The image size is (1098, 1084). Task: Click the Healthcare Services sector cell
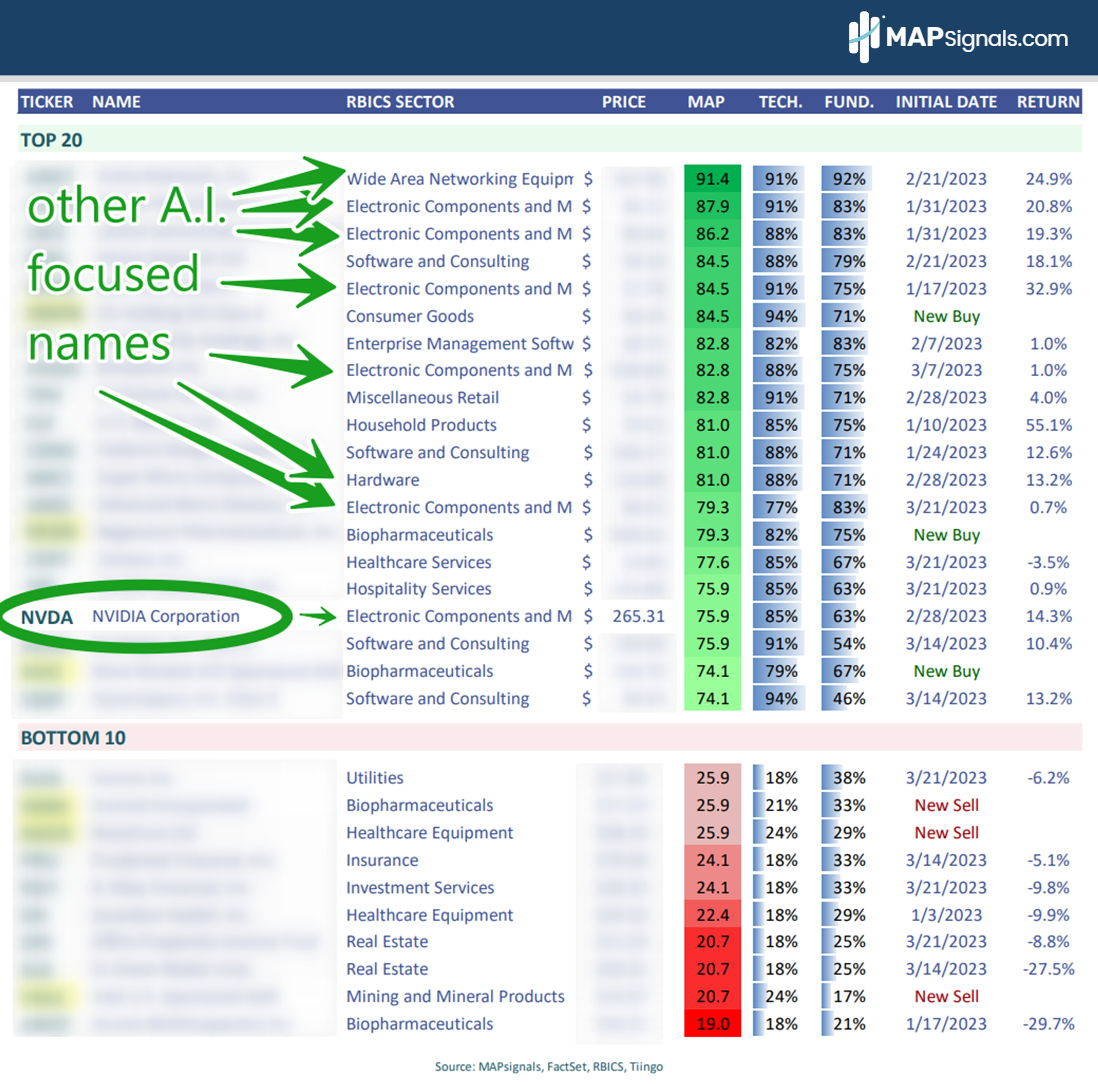[419, 562]
